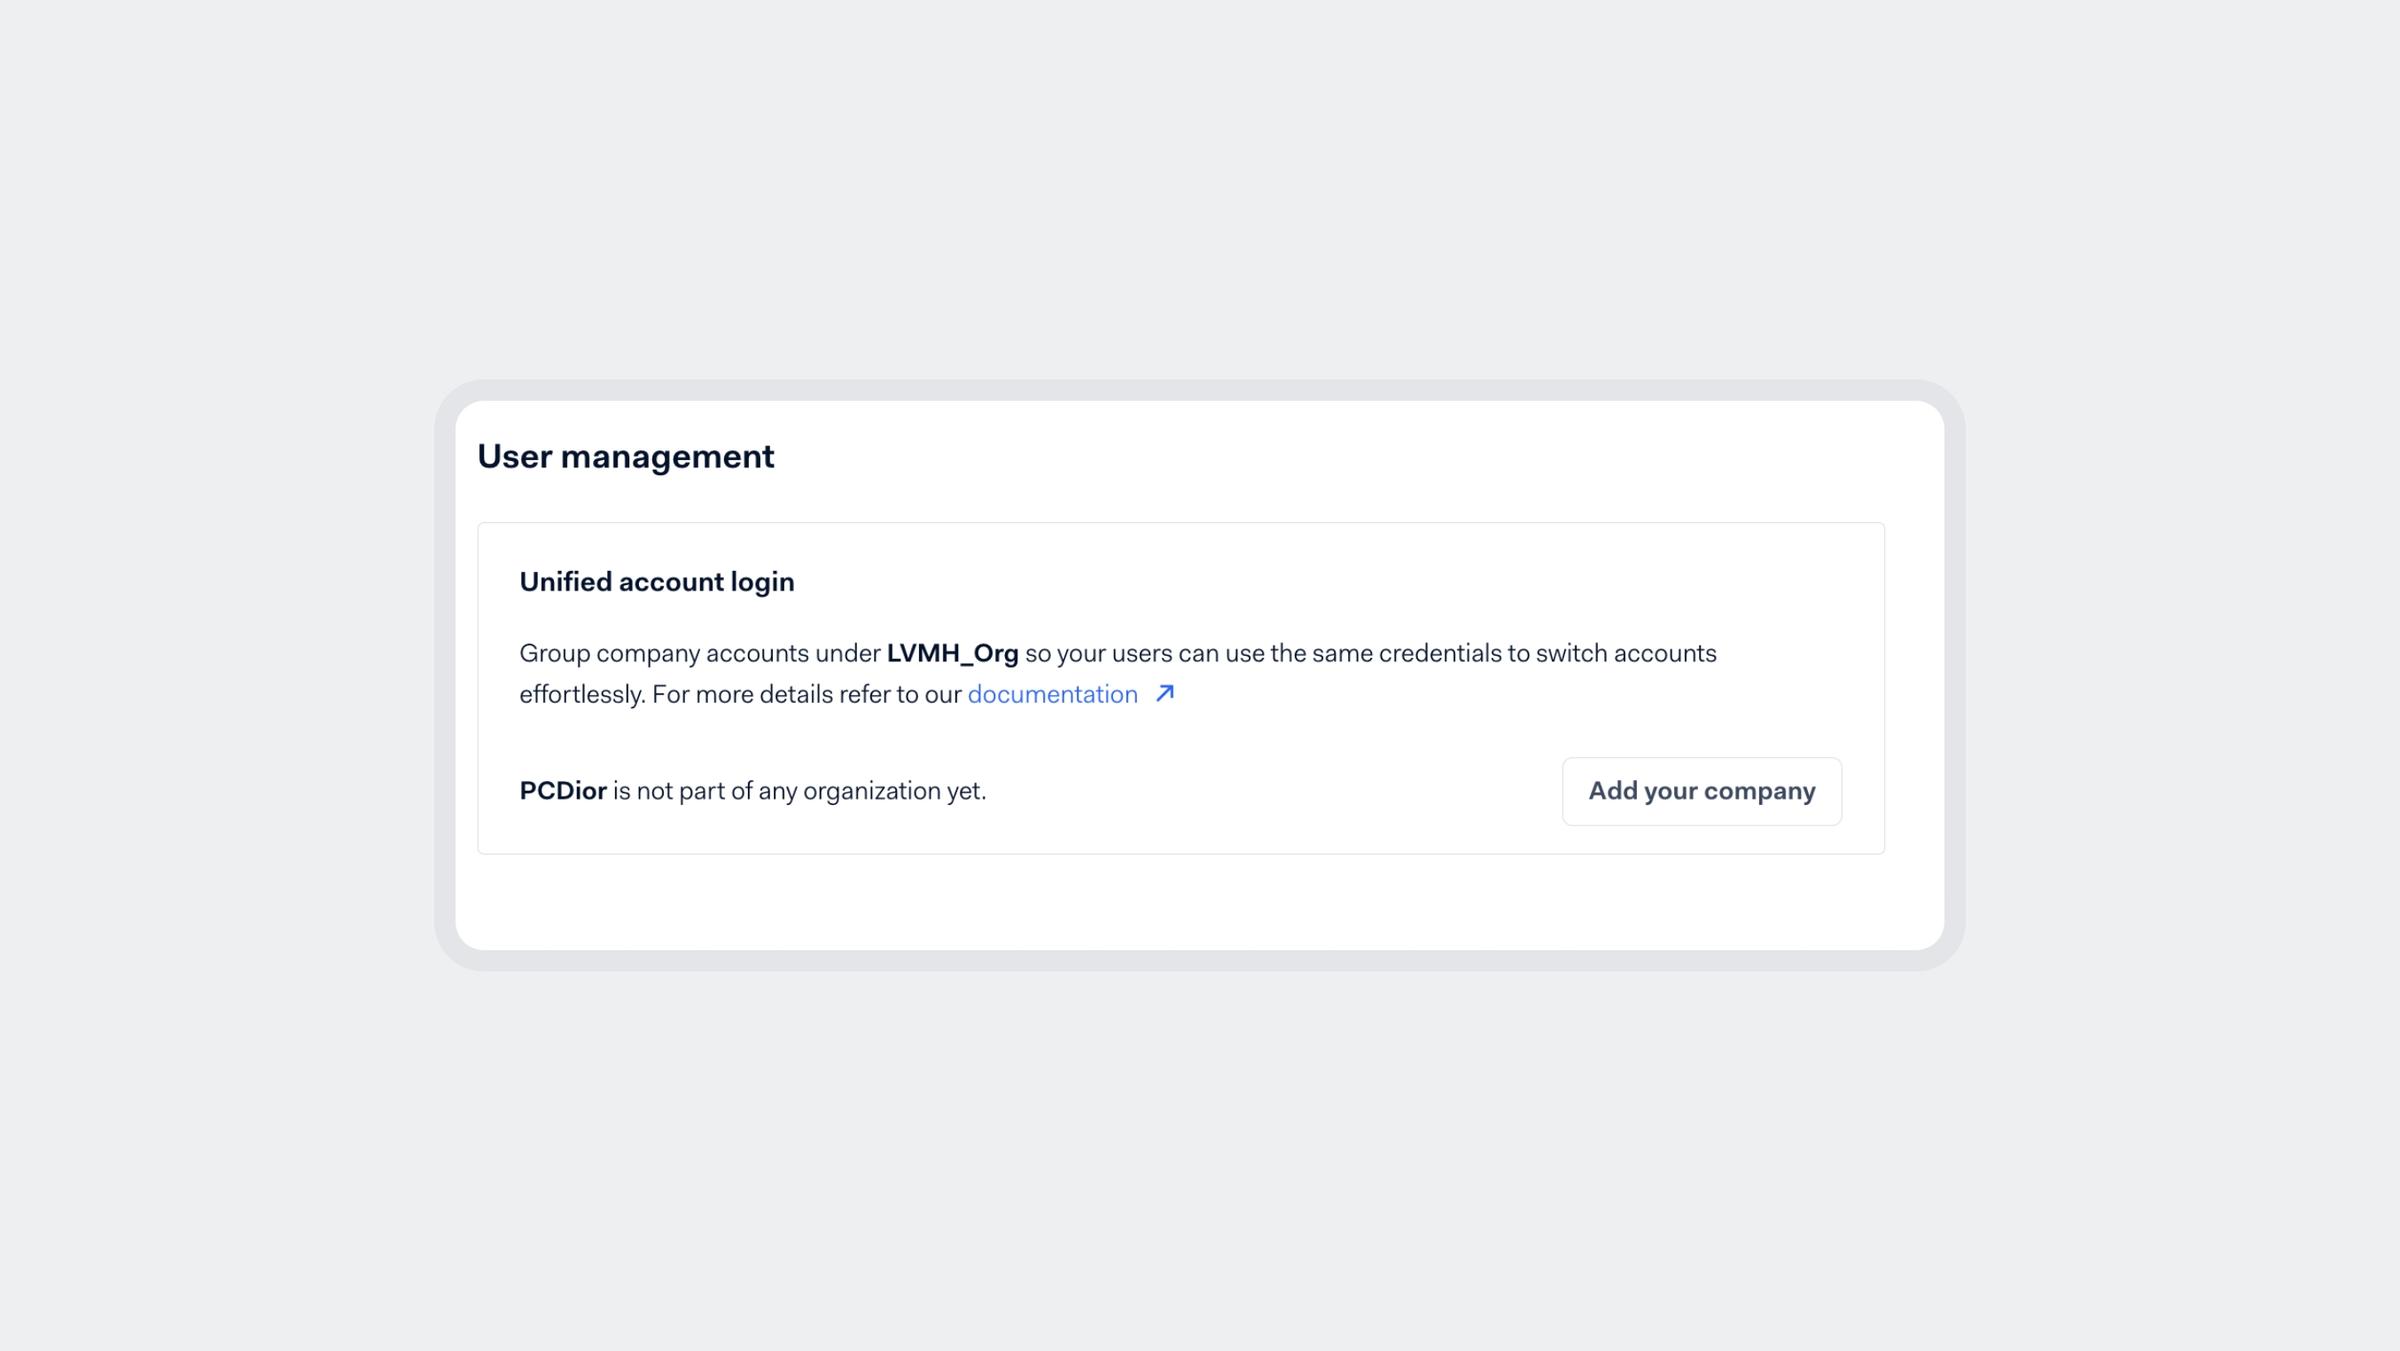Click the Add your company outlined button
Viewport: 2400px width, 1351px height.
(1701, 790)
